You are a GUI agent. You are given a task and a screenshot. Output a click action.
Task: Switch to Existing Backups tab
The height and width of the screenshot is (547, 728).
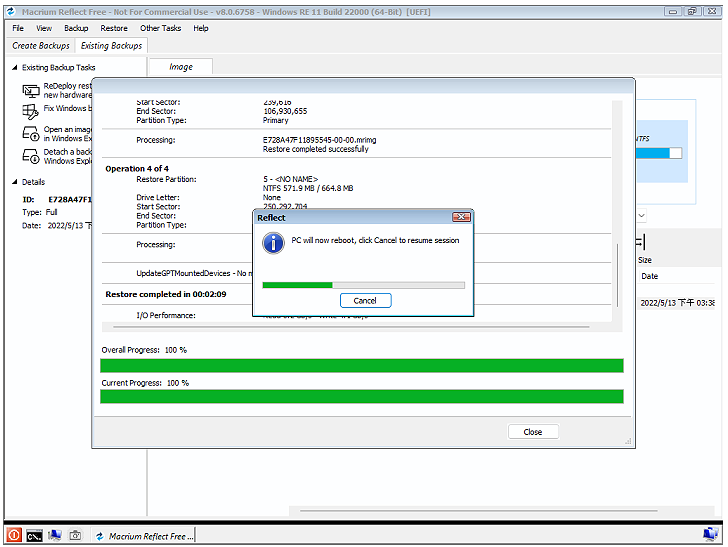tap(111, 46)
